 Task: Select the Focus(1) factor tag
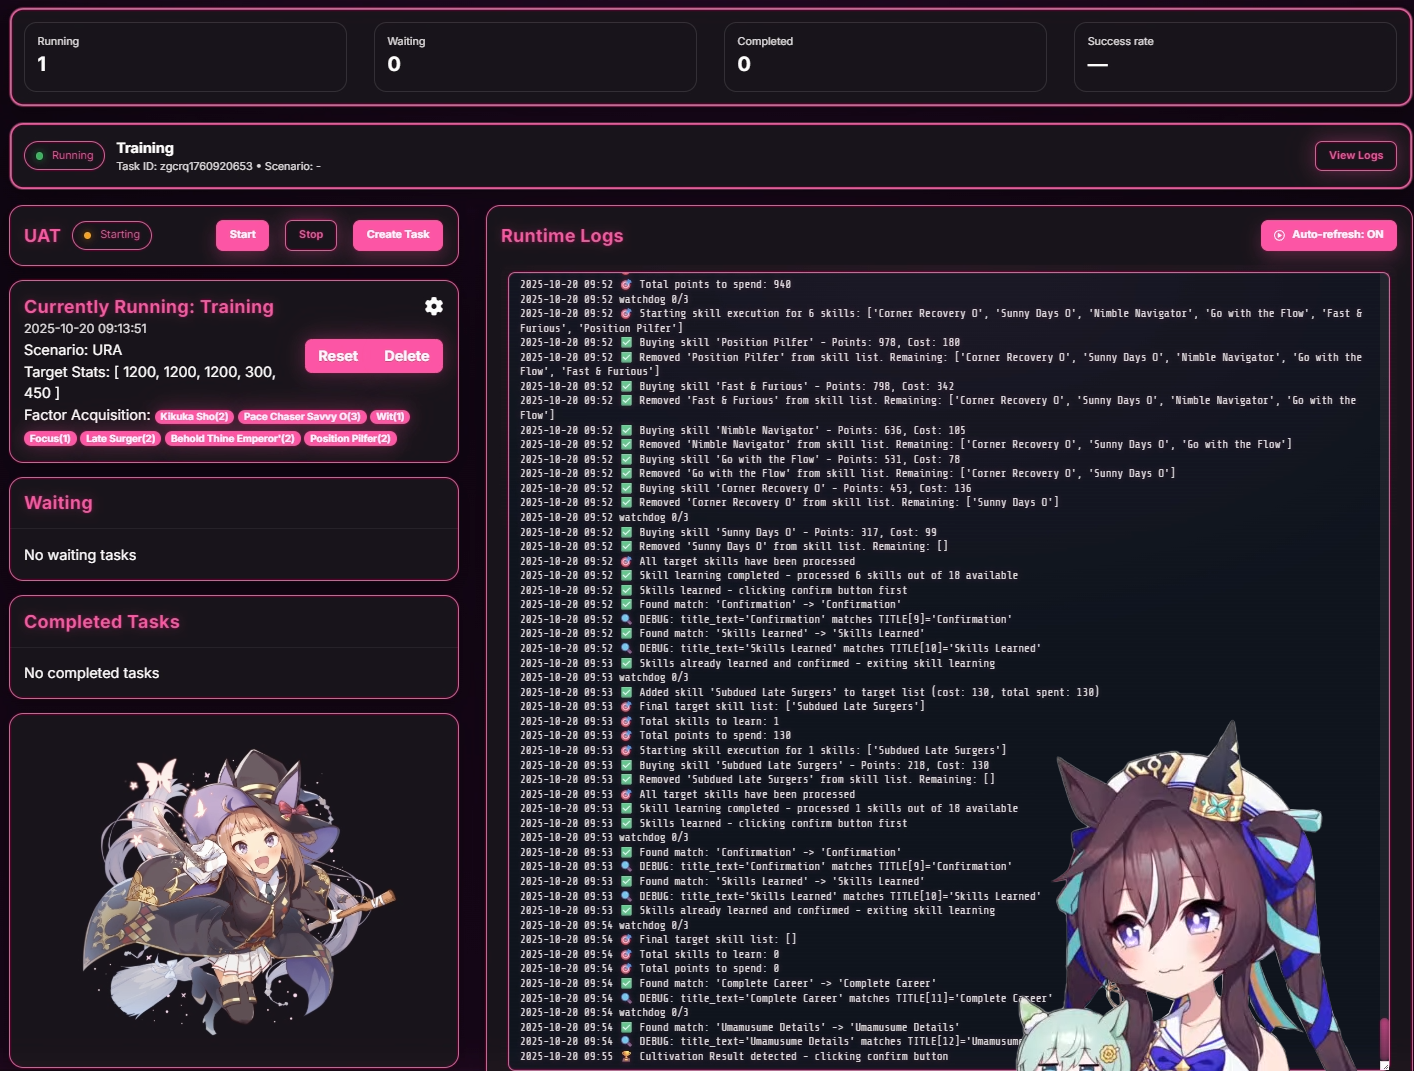tap(50, 439)
